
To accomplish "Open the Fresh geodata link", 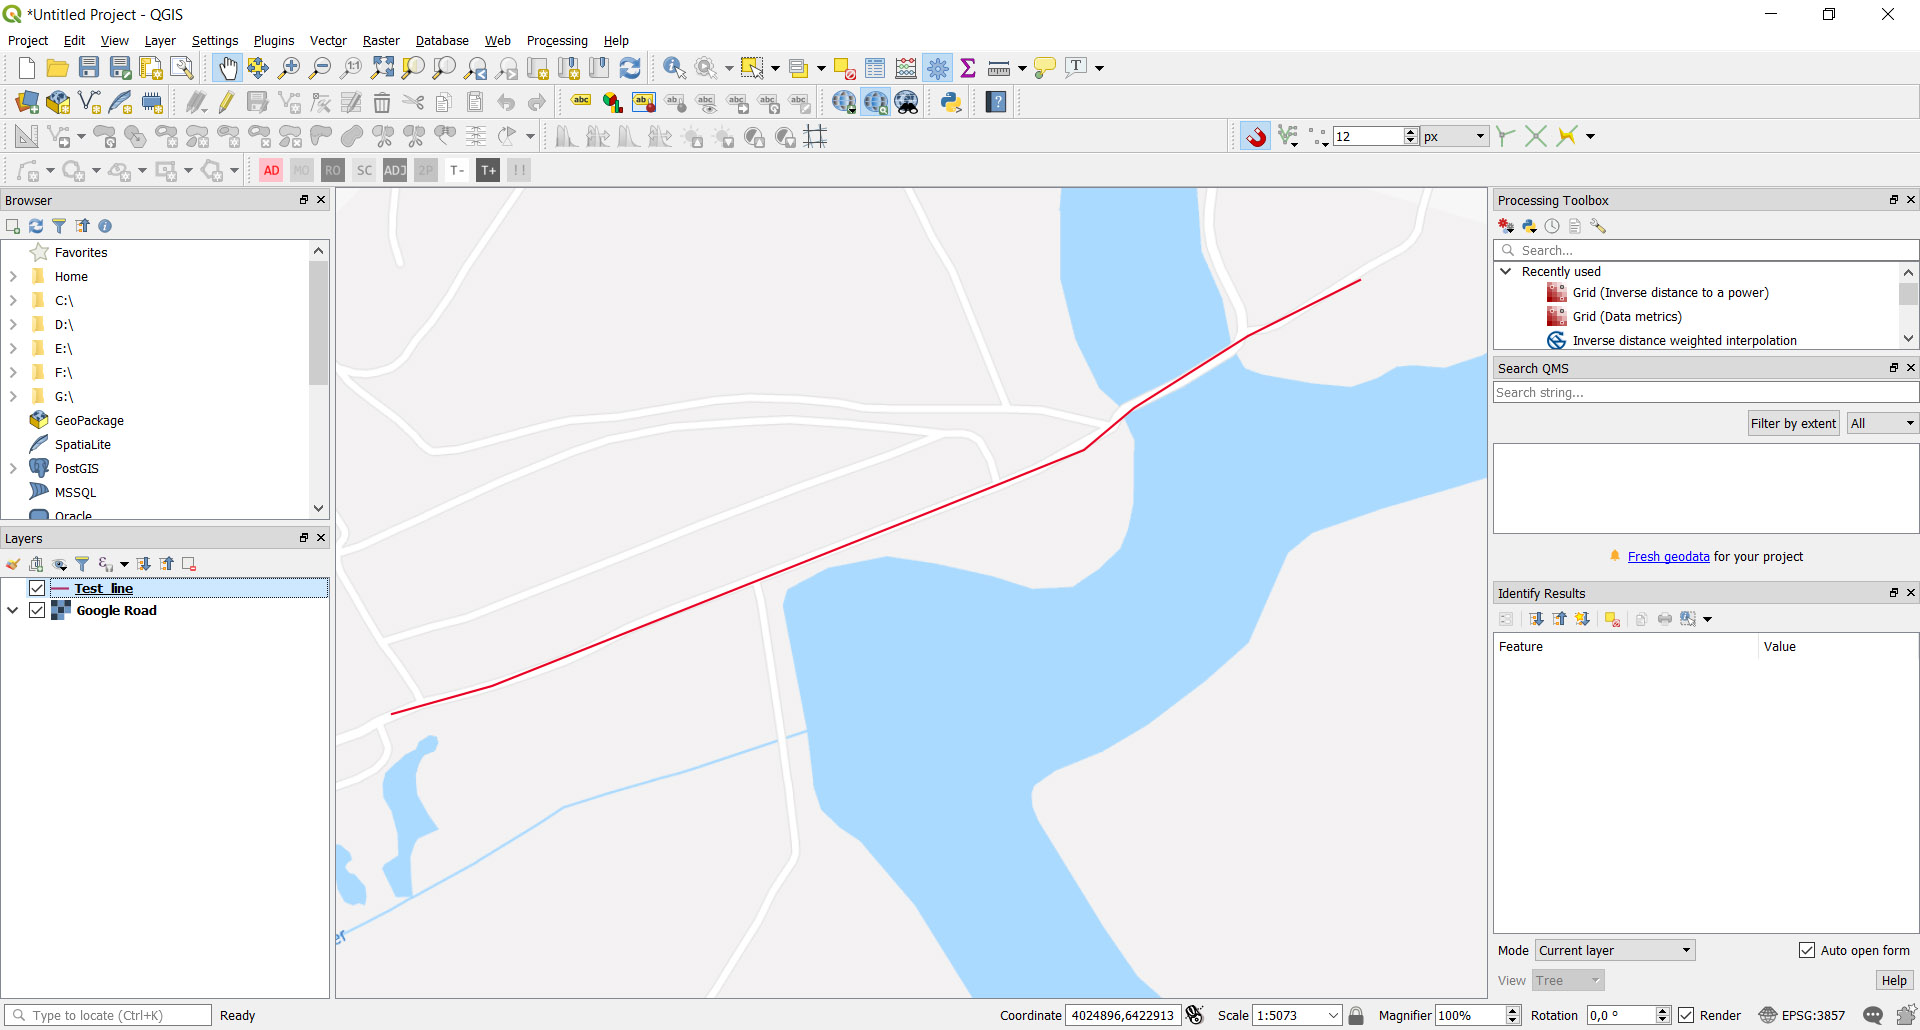I will coord(1667,557).
